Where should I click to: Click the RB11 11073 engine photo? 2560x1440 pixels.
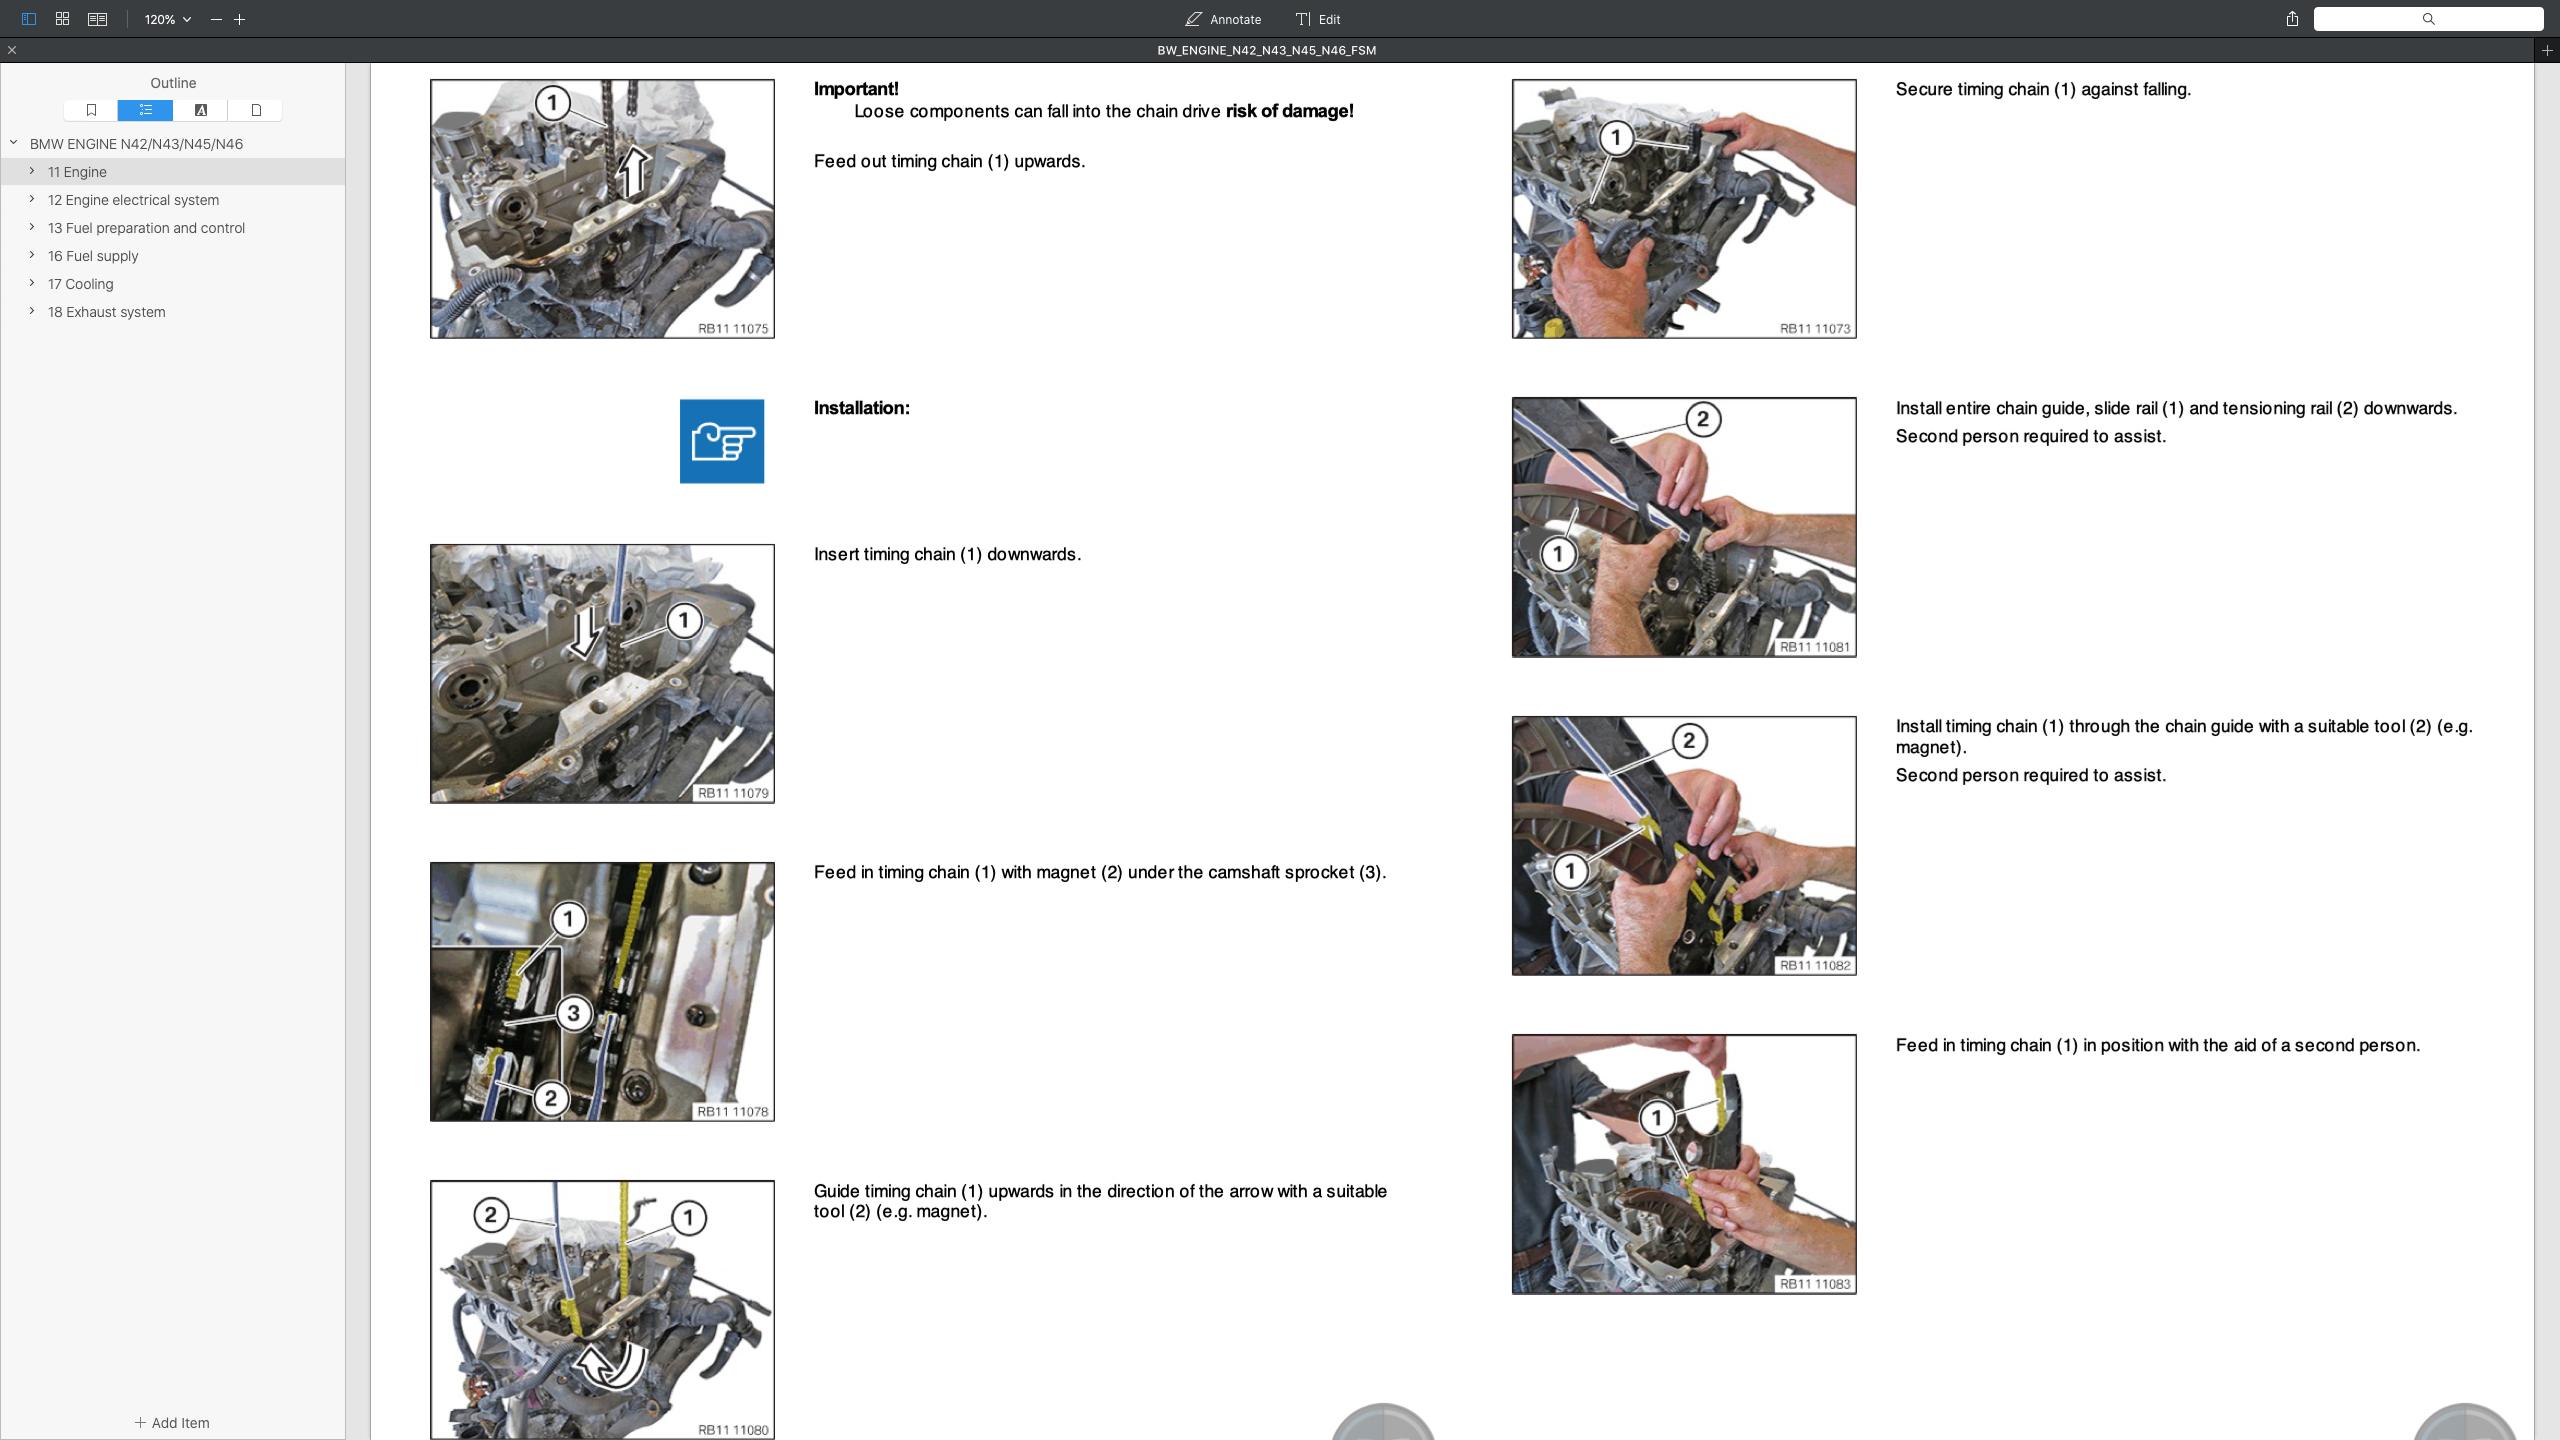[1684, 209]
